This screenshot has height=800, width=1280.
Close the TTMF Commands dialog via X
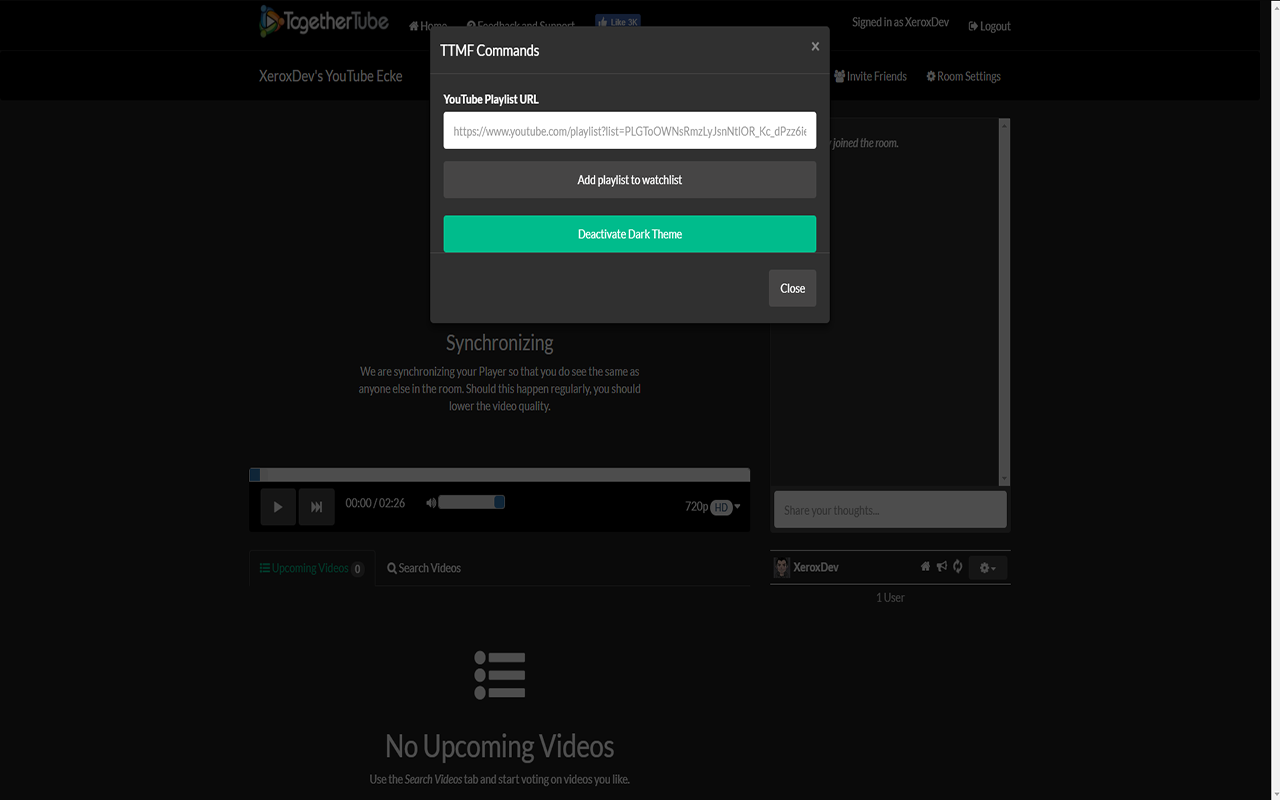[x=815, y=46]
